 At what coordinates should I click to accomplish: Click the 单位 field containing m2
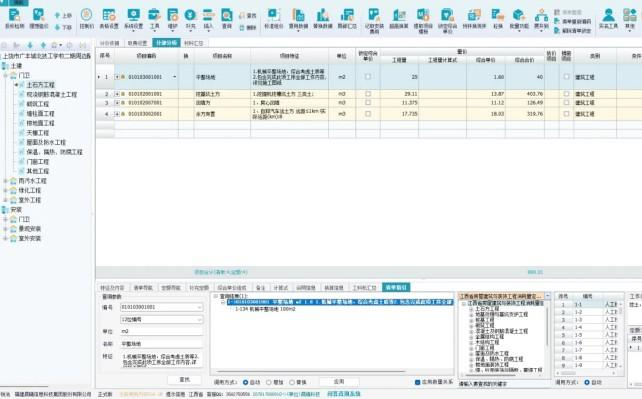(161, 331)
